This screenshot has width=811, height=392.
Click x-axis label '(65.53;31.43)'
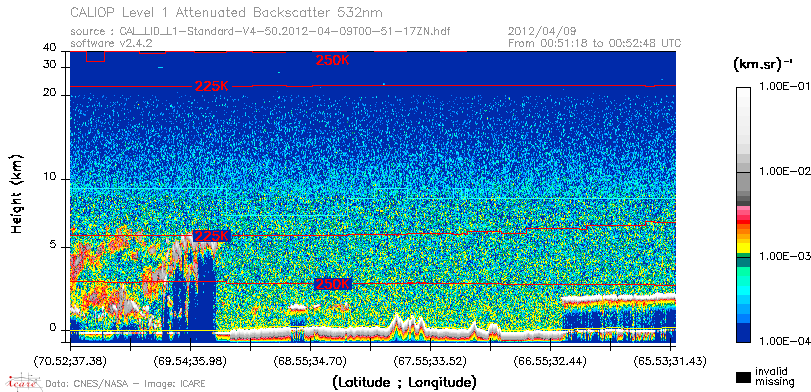[670, 361]
